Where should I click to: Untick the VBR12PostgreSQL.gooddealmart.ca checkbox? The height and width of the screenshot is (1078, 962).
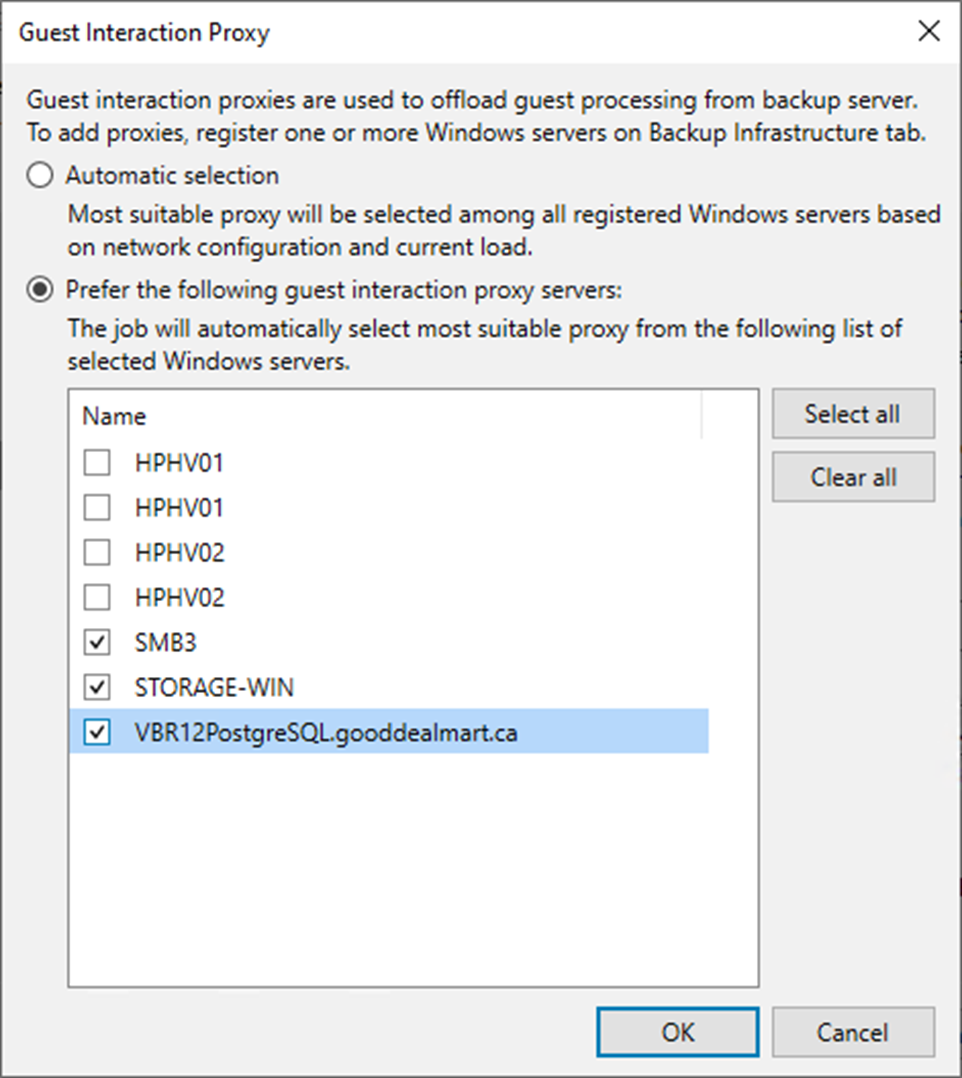(97, 733)
